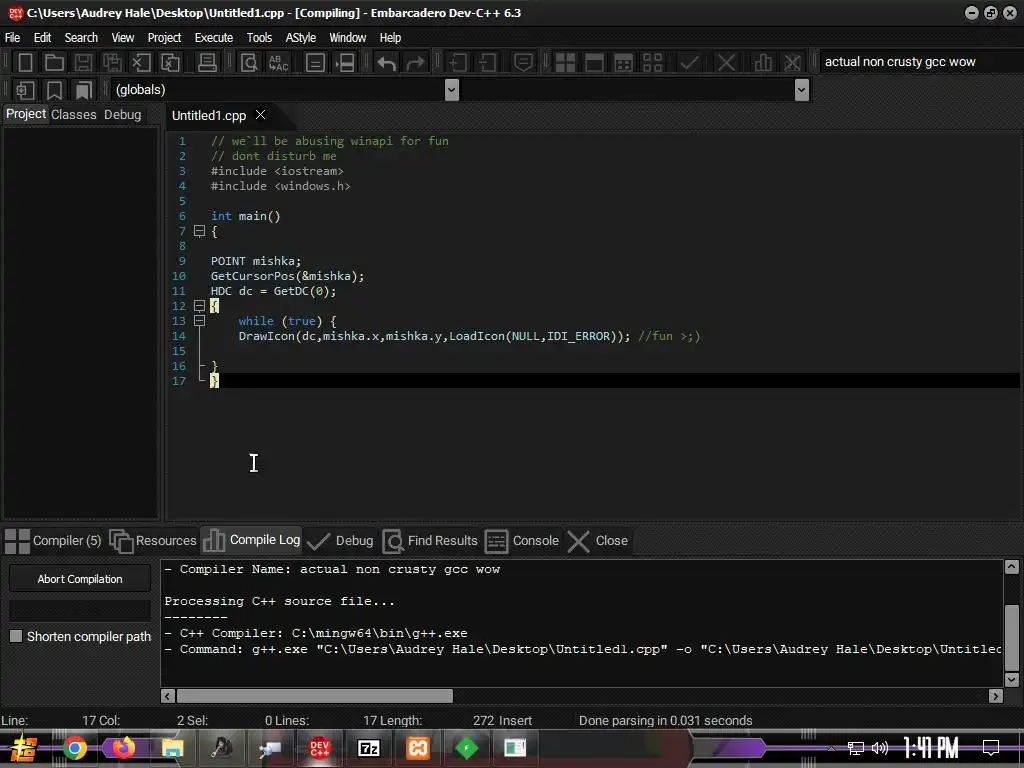Collapse the while loop fold at line 13

coord(199,321)
